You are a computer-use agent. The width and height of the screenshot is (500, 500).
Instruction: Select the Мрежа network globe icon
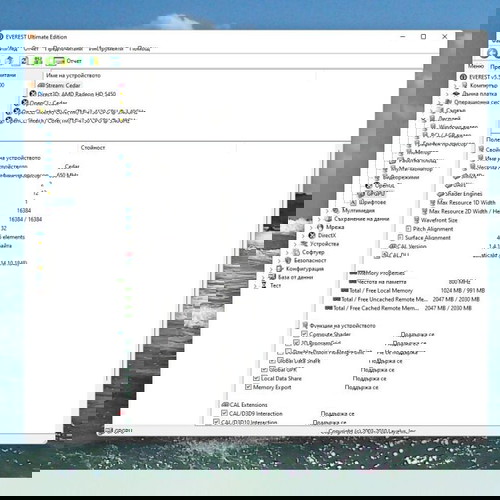tap(320, 227)
